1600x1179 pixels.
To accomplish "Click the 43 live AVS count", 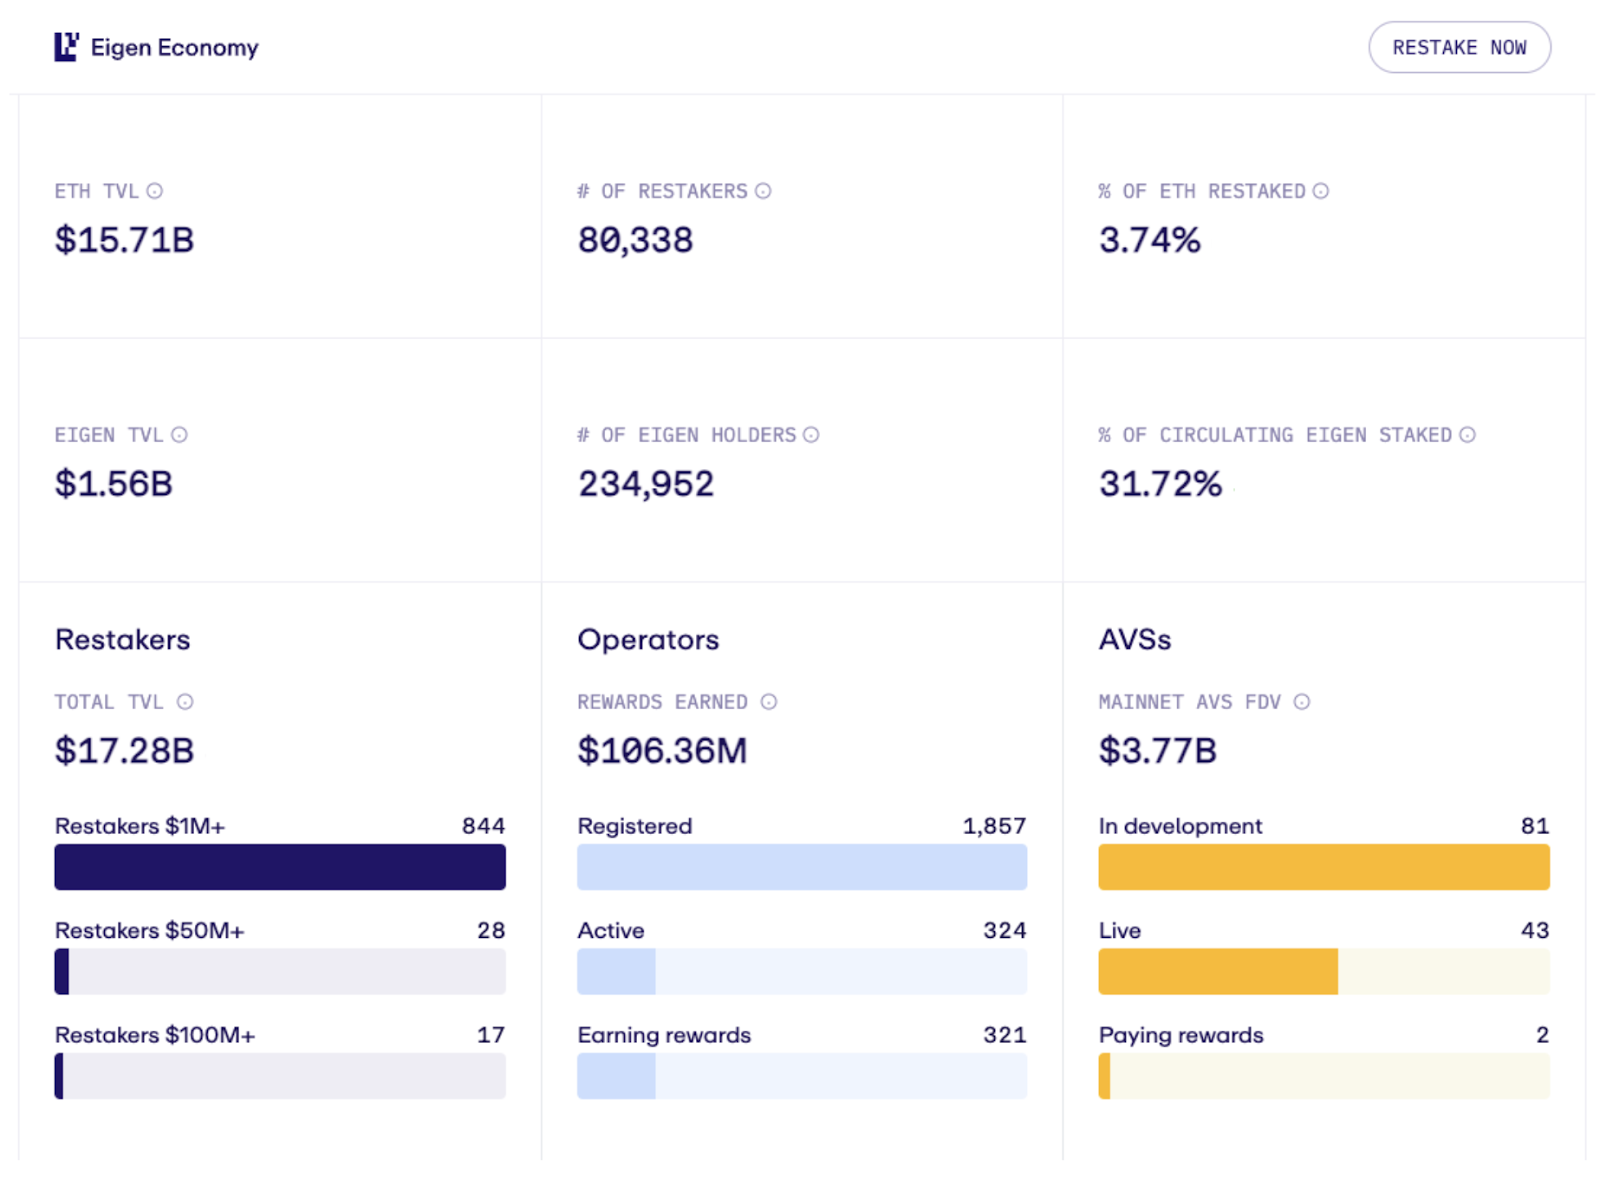I will (x=1535, y=931).
